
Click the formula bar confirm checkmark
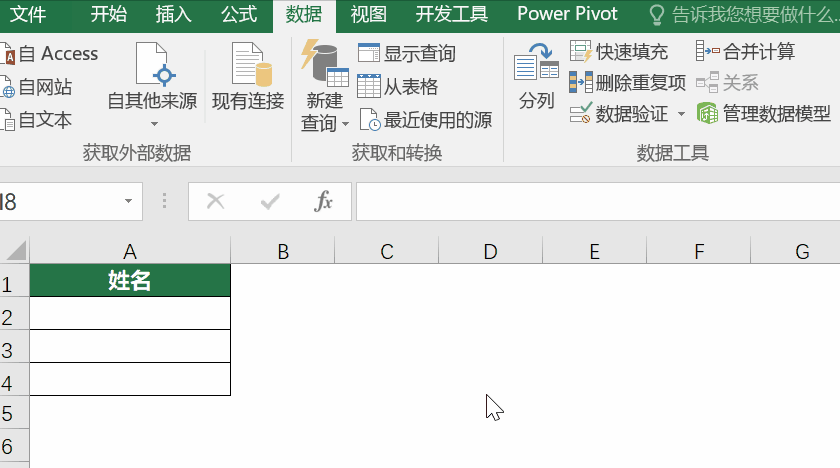click(269, 202)
